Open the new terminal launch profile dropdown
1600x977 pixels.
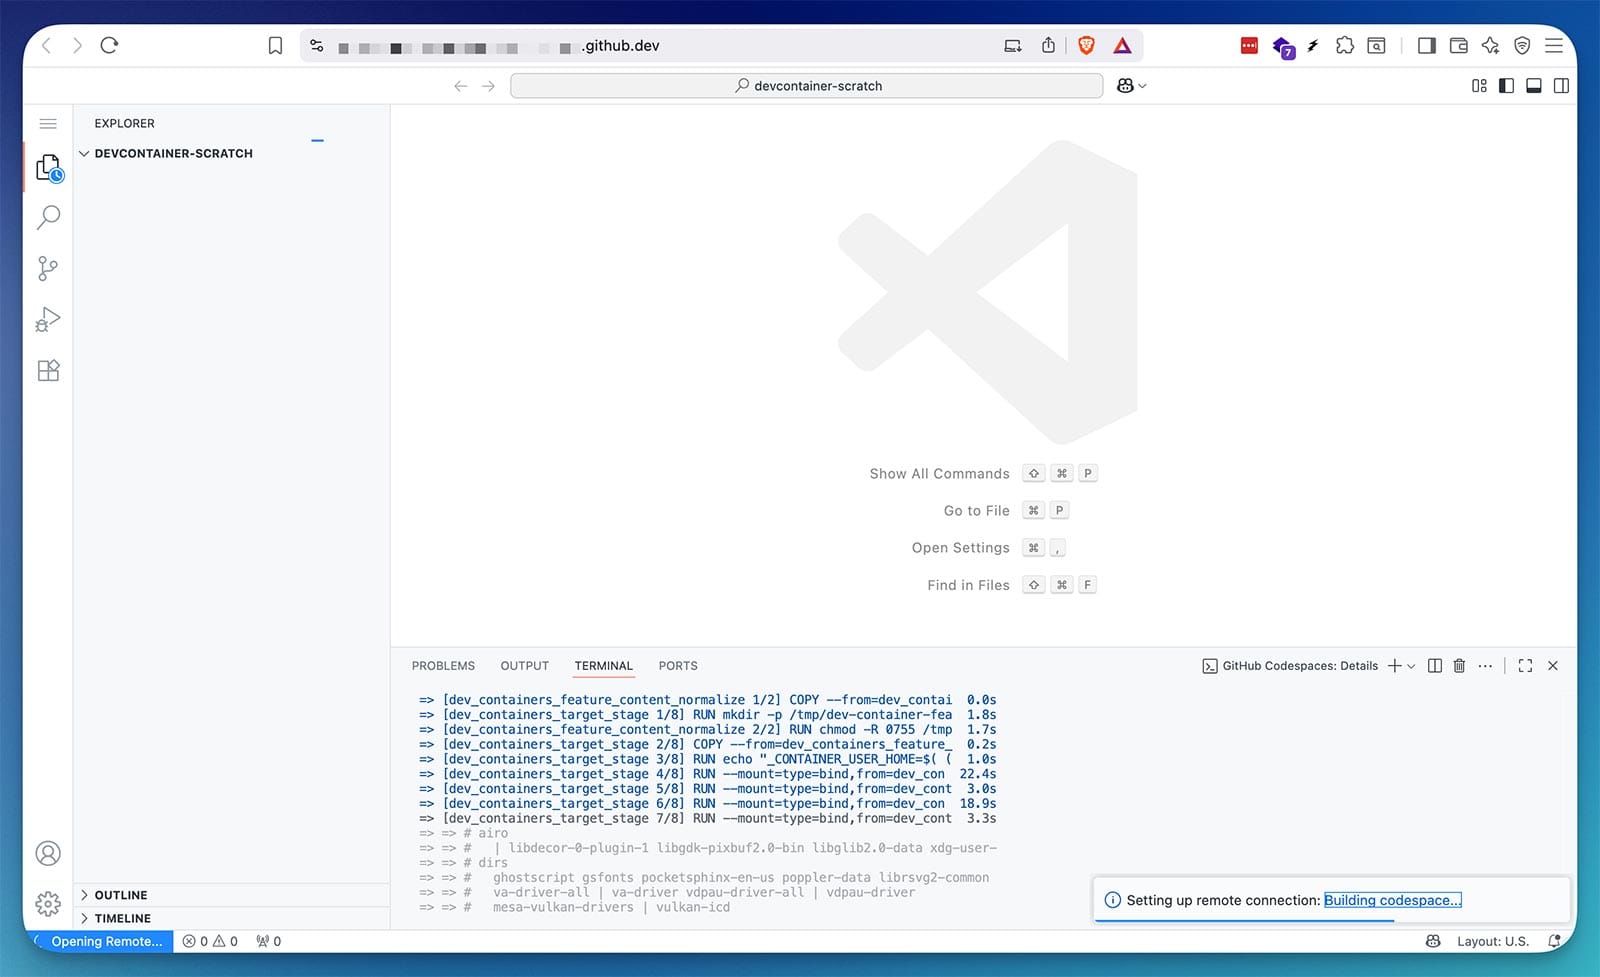tap(1412, 666)
